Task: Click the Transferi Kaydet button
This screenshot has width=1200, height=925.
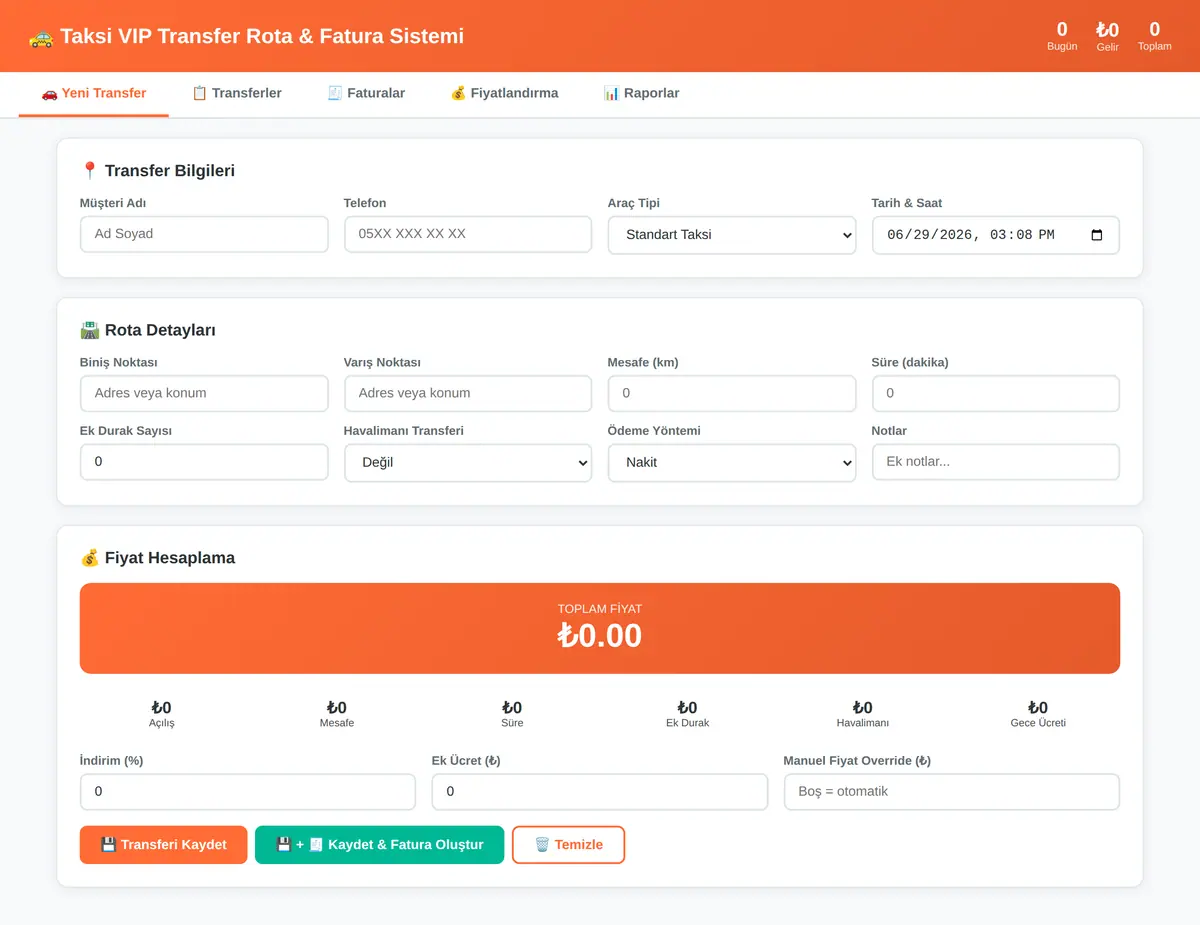Action: 163,845
